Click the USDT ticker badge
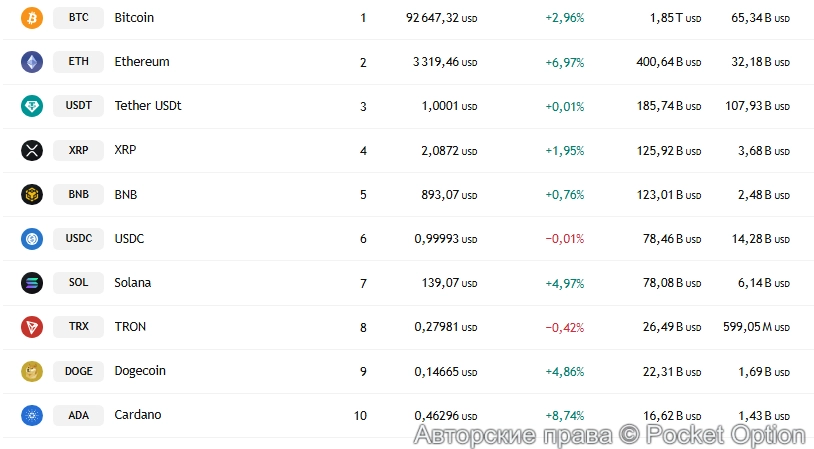This screenshot has height=449, width=814. pos(78,106)
